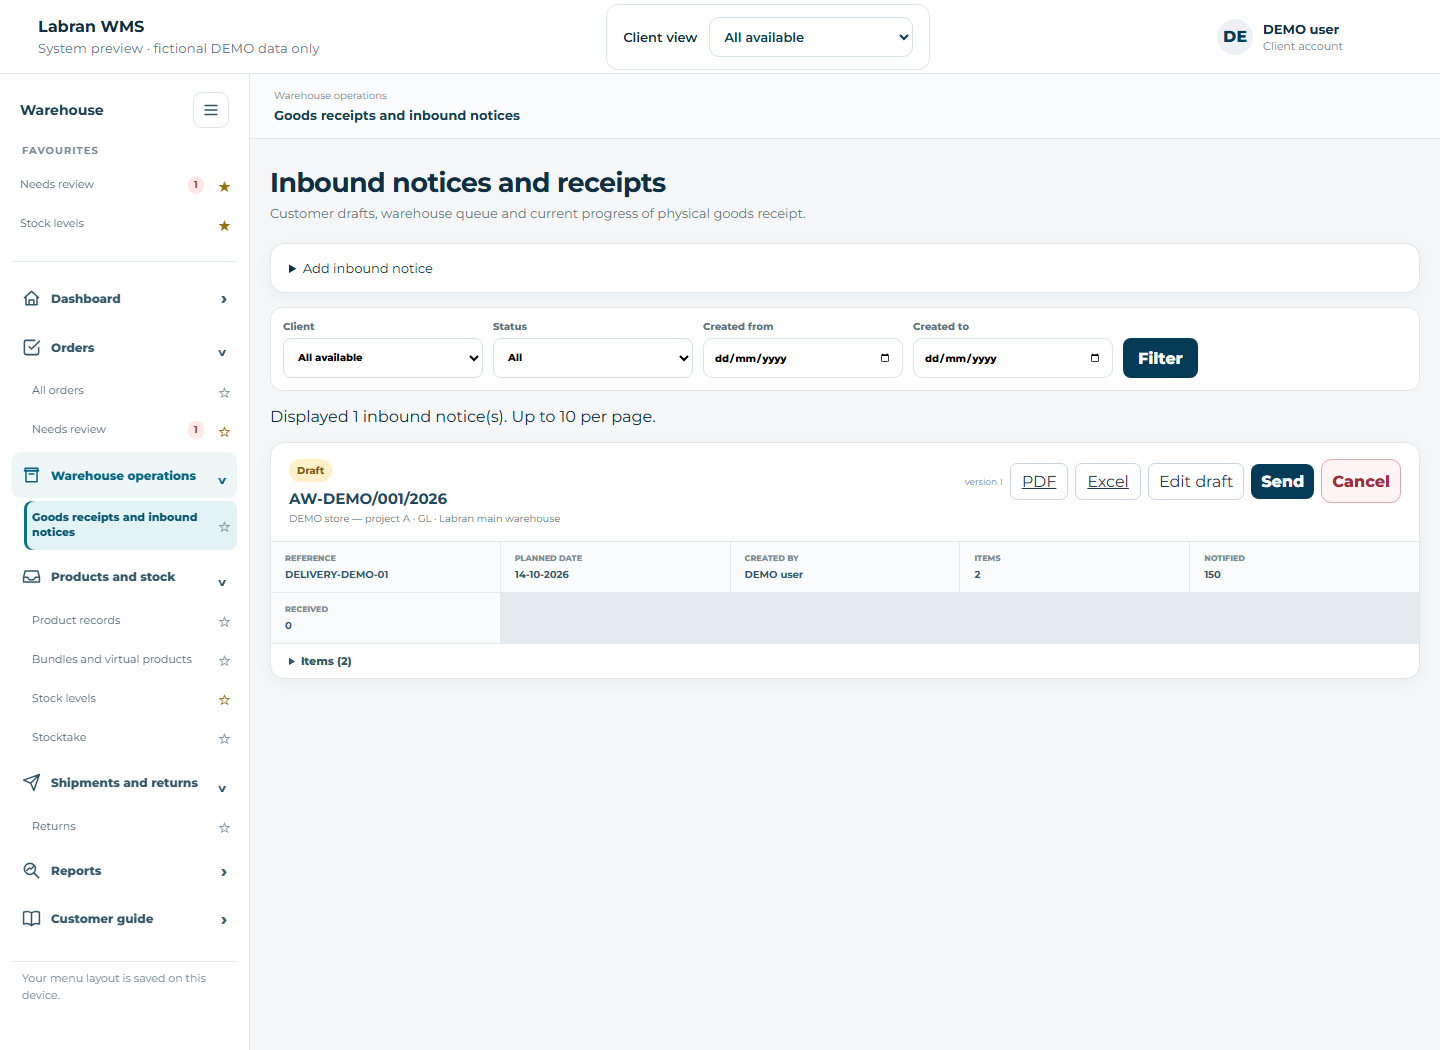Screen dimensions: 1440x1050
Task: Click the Draft status badge
Action: (x=310, y=470)
